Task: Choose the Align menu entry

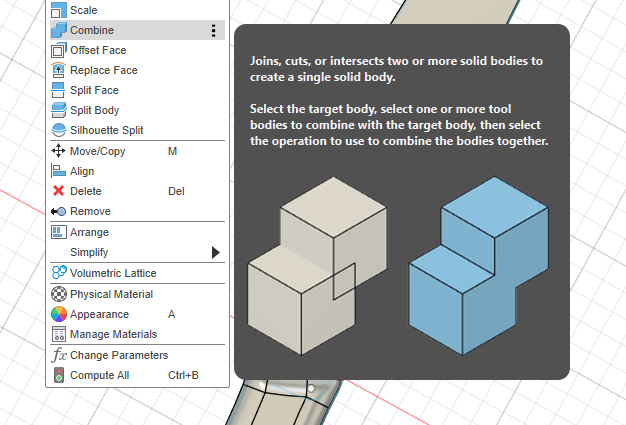Action: point(82,171)
